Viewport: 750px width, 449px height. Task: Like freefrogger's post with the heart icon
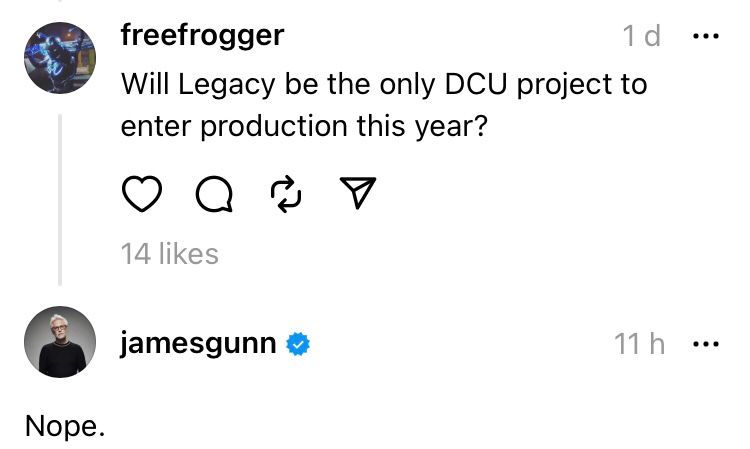[142, 194]
